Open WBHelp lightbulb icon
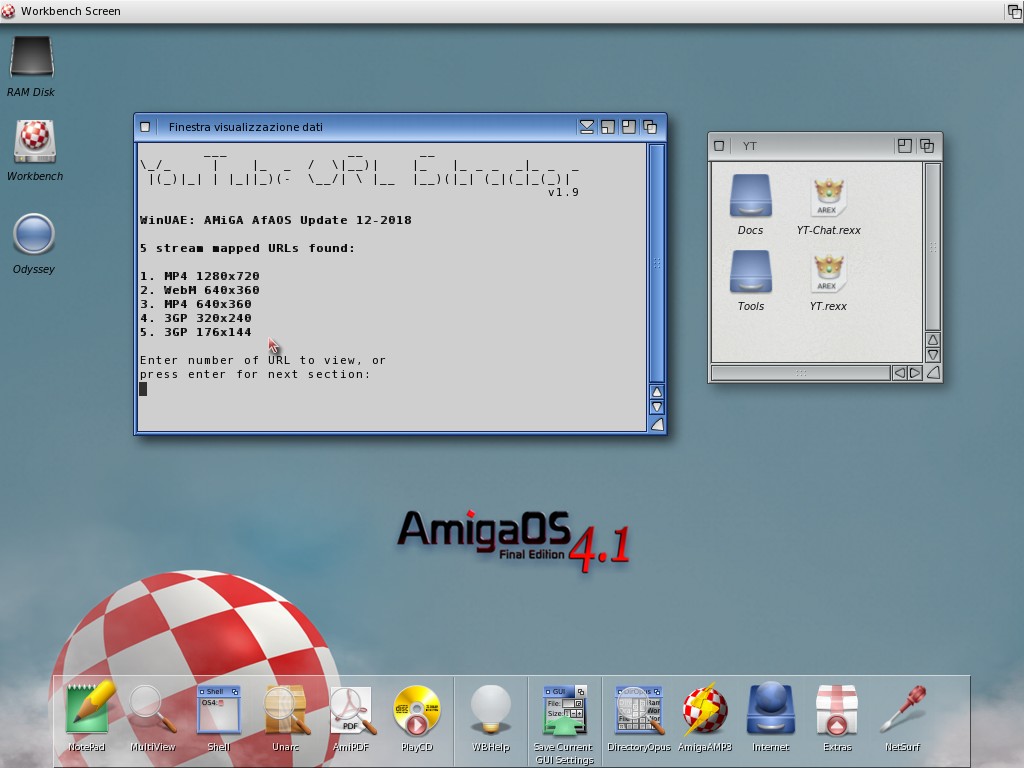 click(490, 711)
